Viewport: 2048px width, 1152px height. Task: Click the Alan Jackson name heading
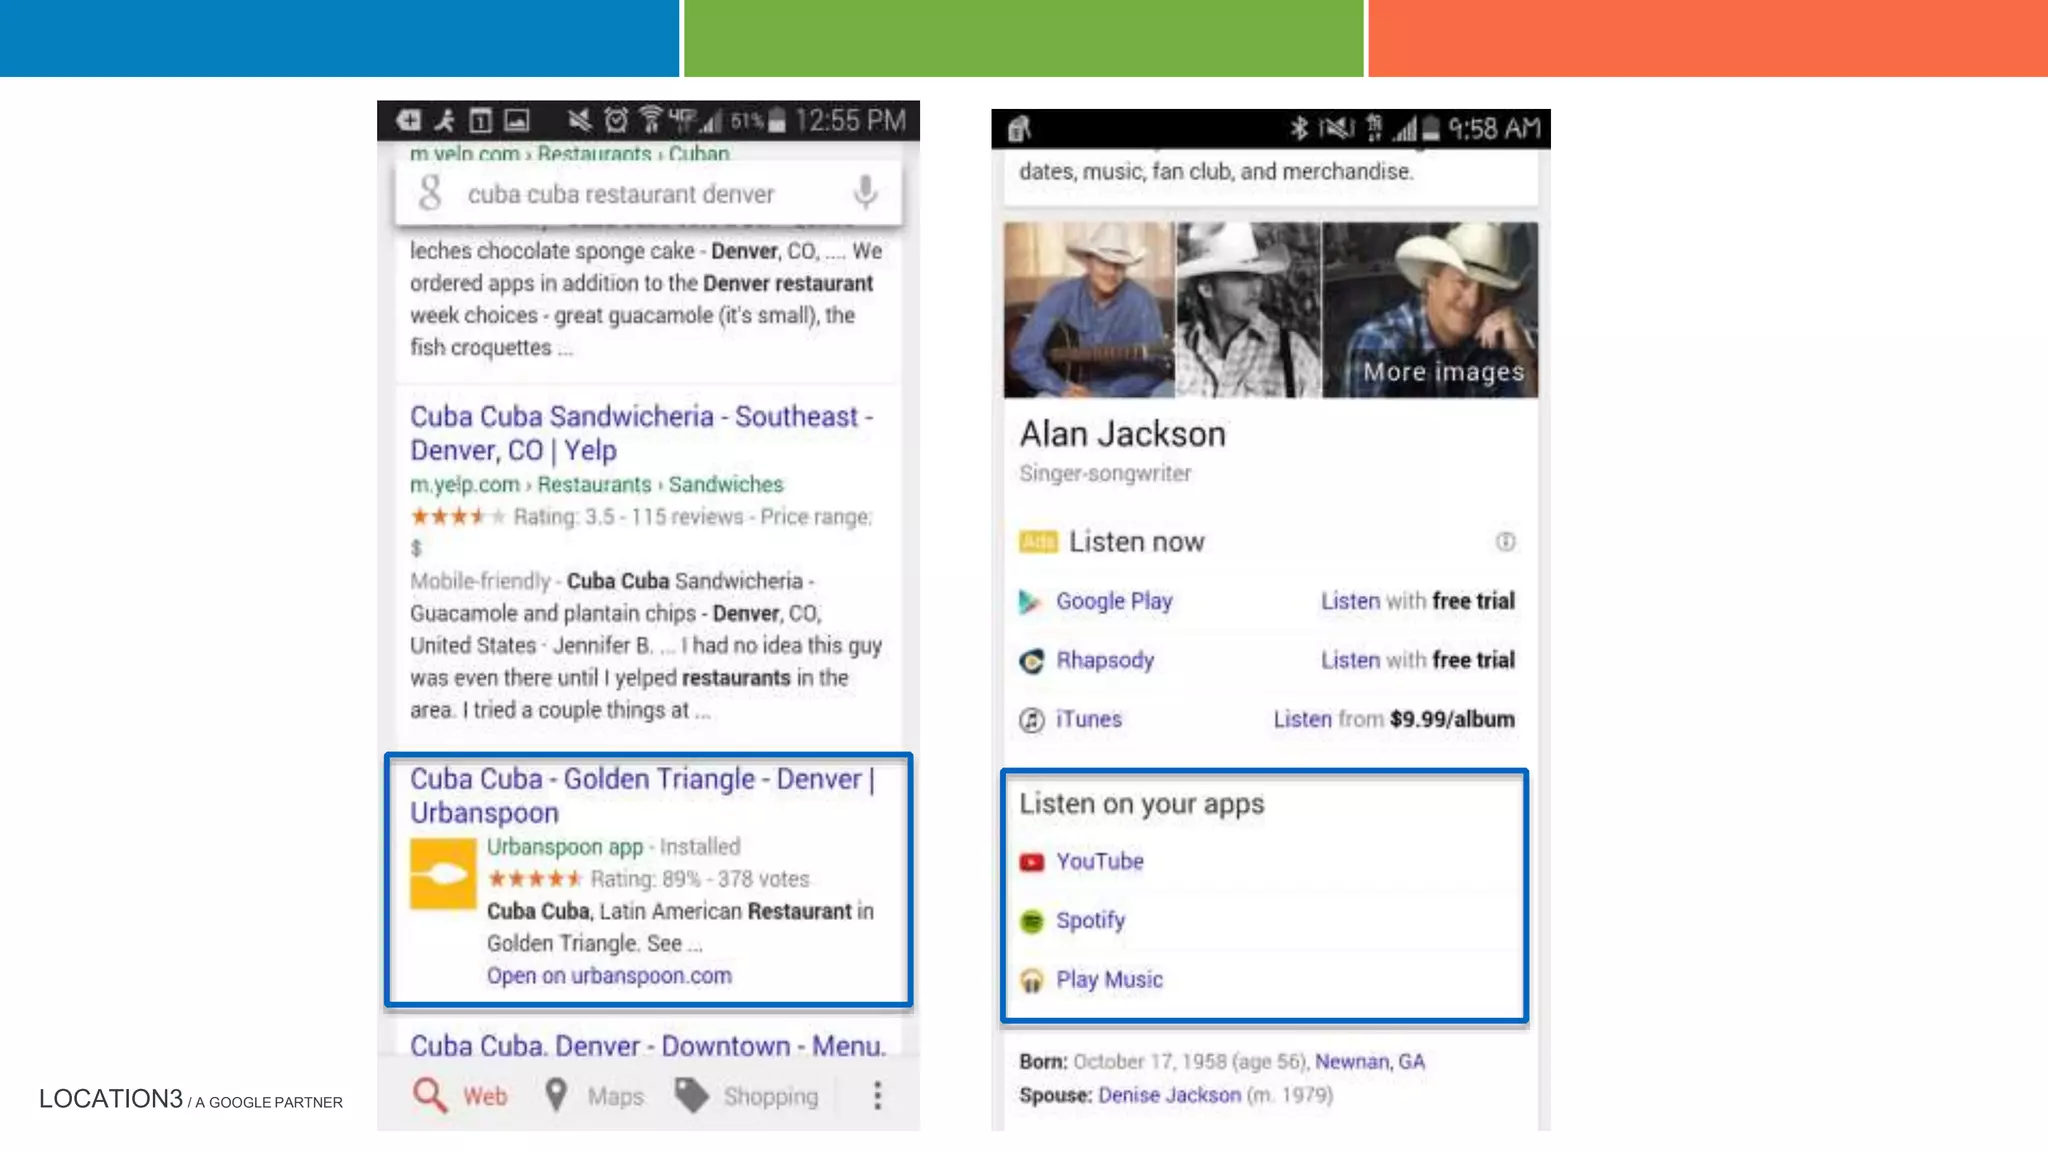tap(1122, 434)
